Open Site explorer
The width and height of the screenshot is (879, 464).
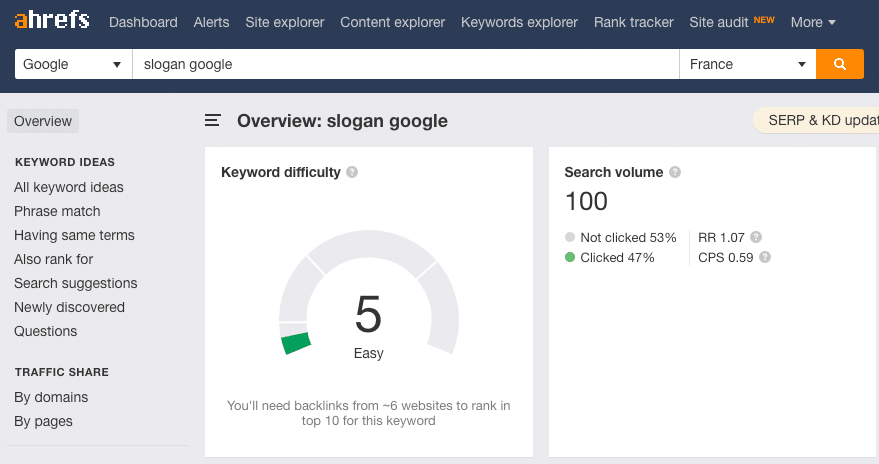[x=285, y=22]
